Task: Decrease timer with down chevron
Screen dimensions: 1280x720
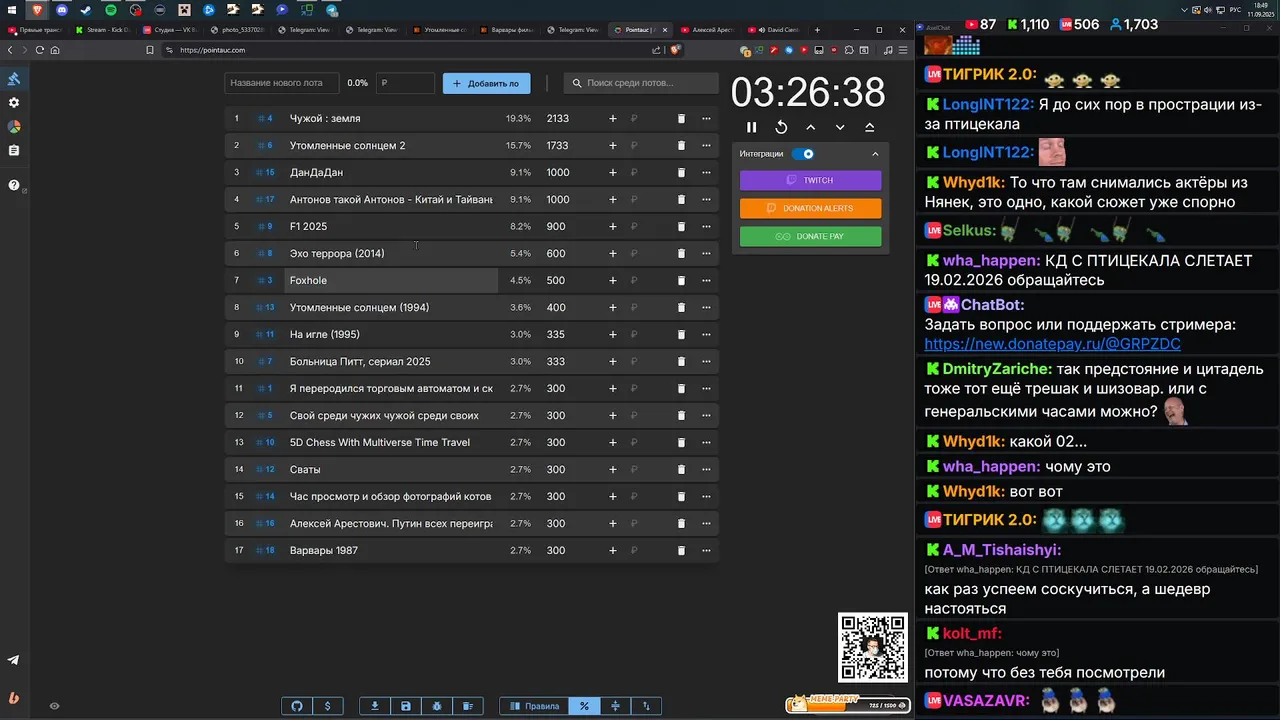Action: point(840,127)
